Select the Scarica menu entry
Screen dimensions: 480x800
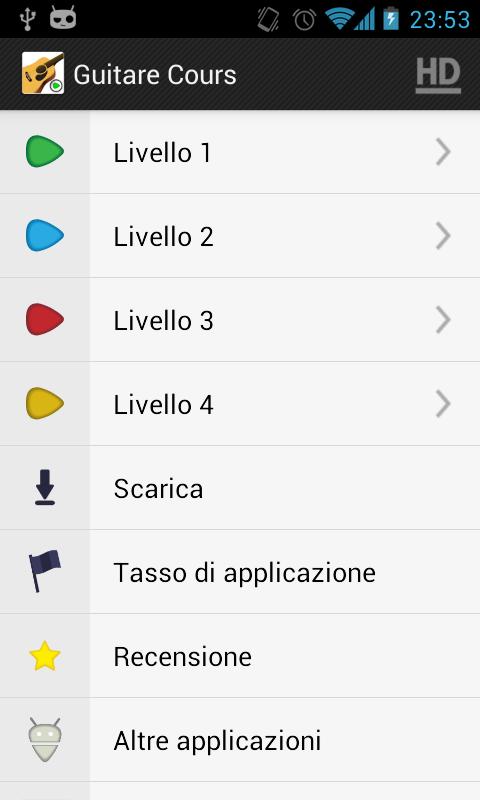pos(240,488)
